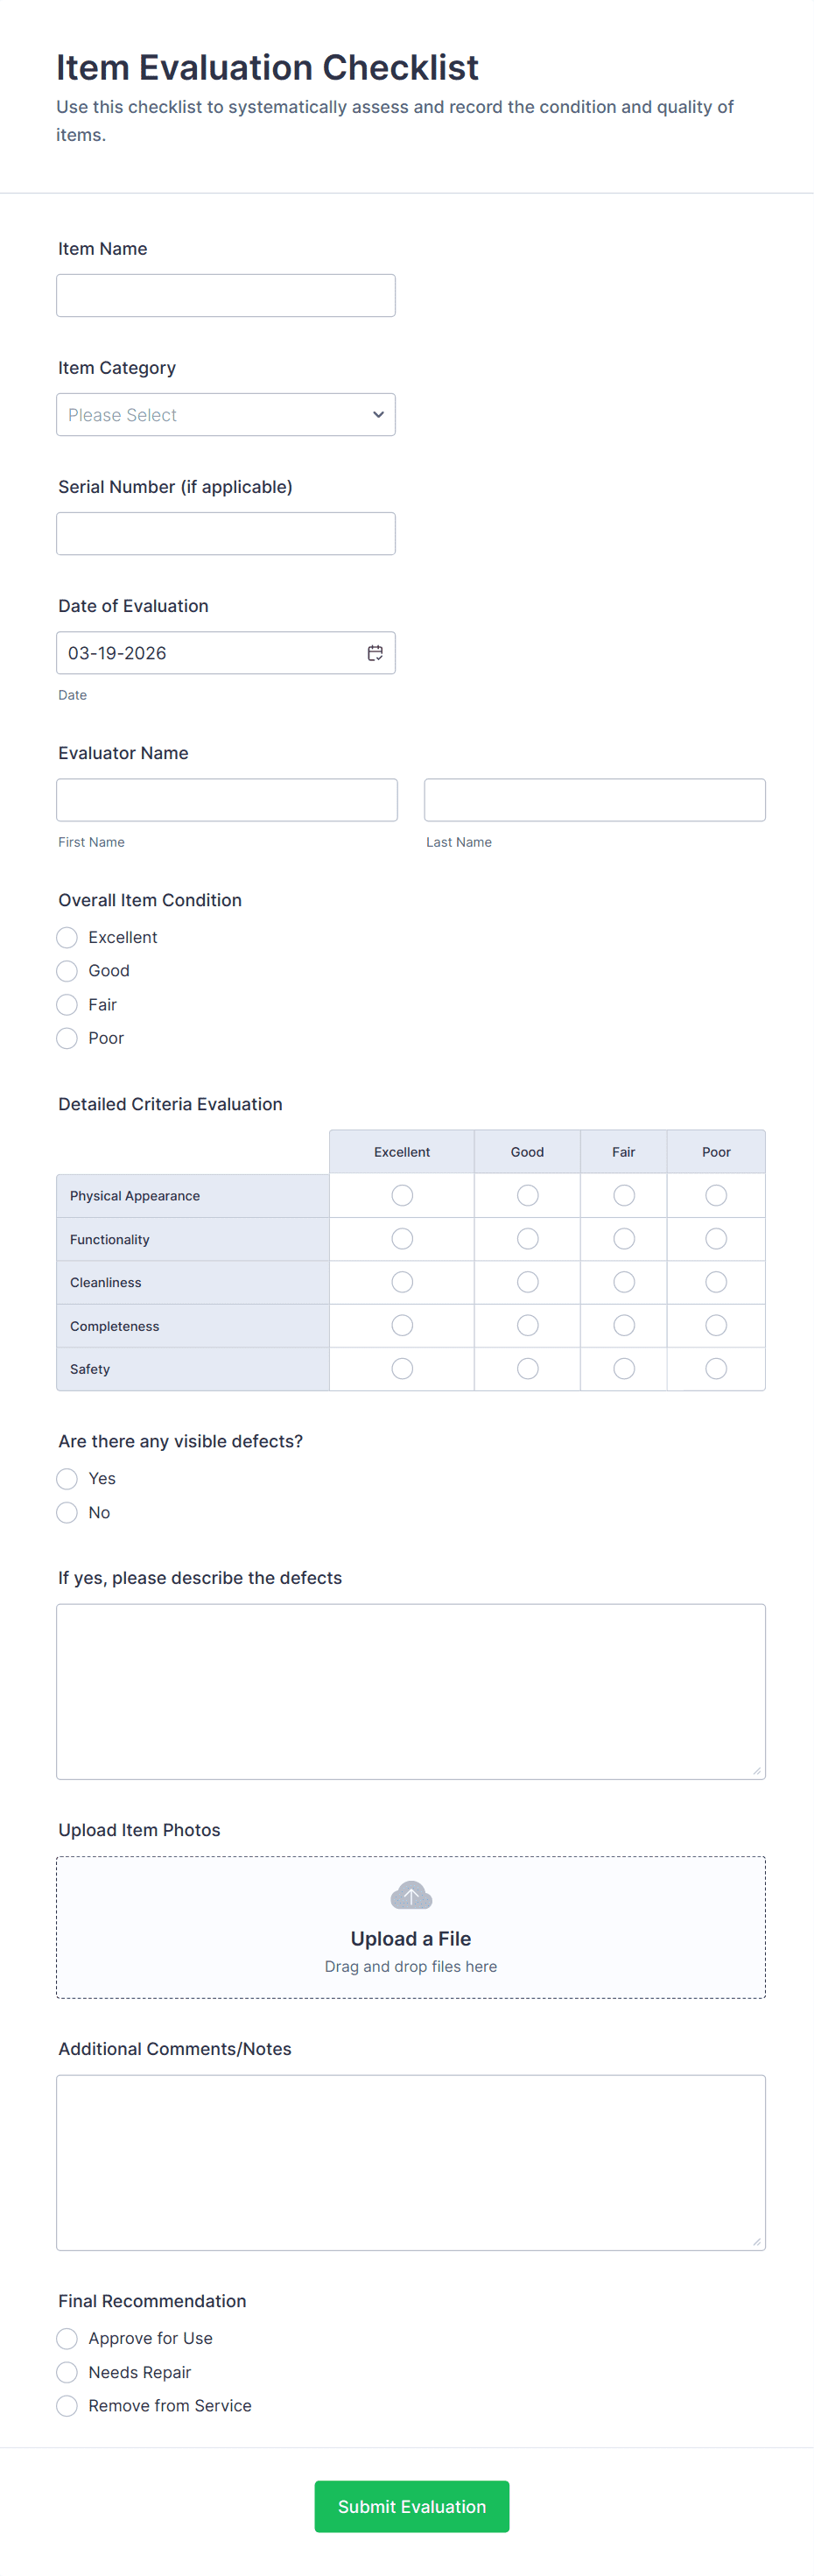Rate Functionality as Good

click(x=527, y=1239)
